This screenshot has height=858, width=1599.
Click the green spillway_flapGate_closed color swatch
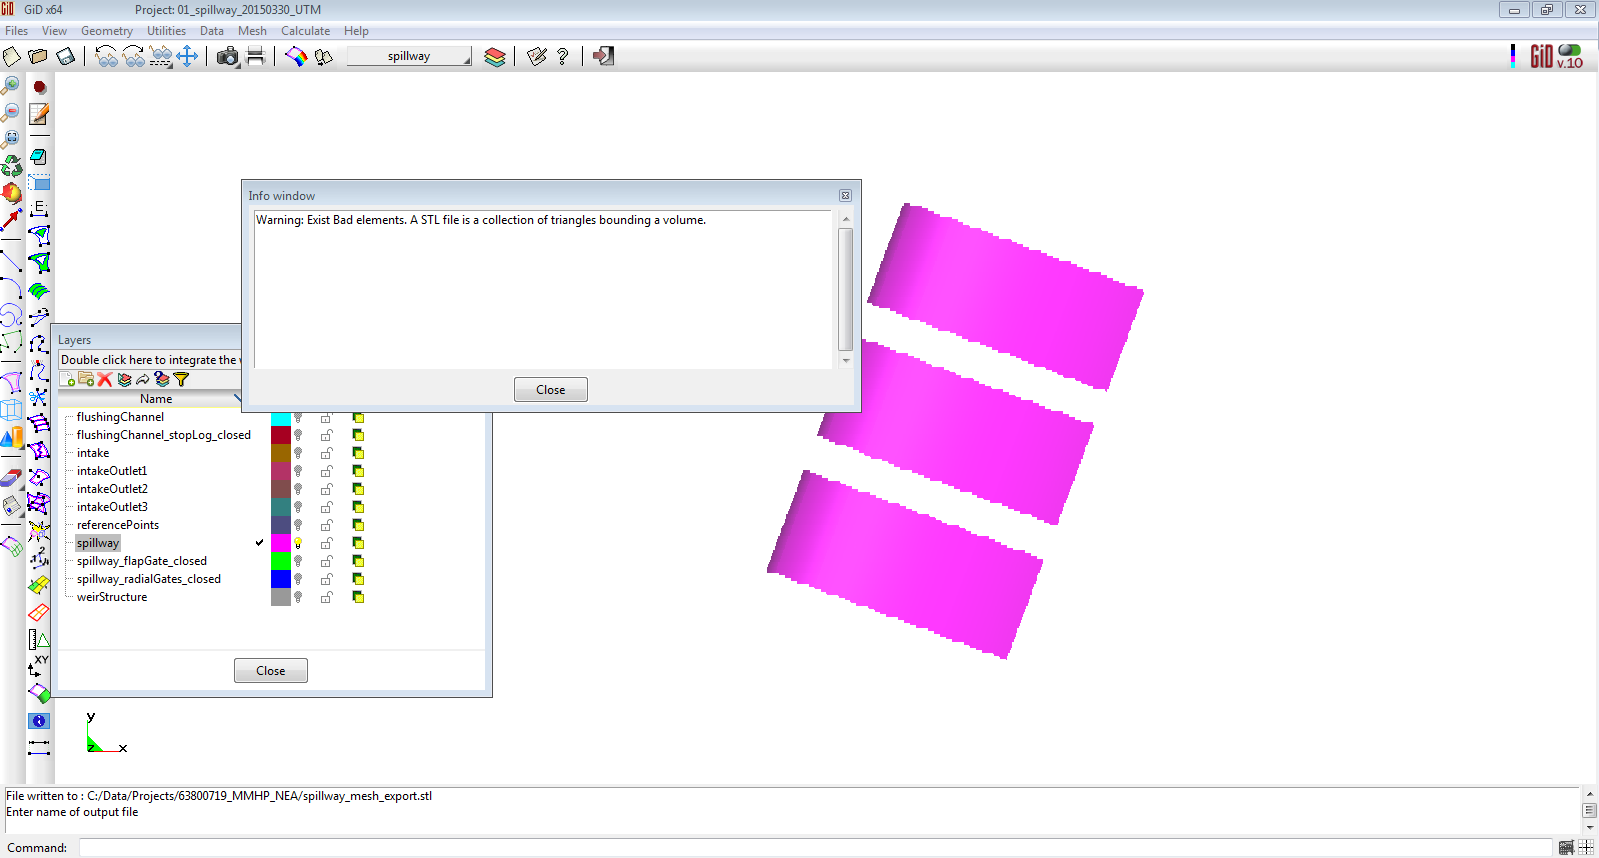click(x=281, y=561)
